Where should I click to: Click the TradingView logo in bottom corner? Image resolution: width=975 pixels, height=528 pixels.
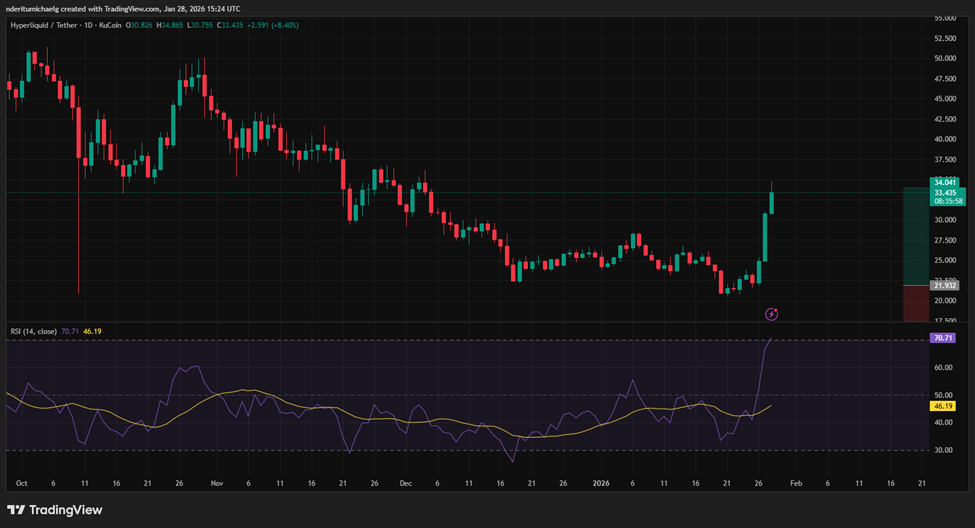(x=53, y=510)
